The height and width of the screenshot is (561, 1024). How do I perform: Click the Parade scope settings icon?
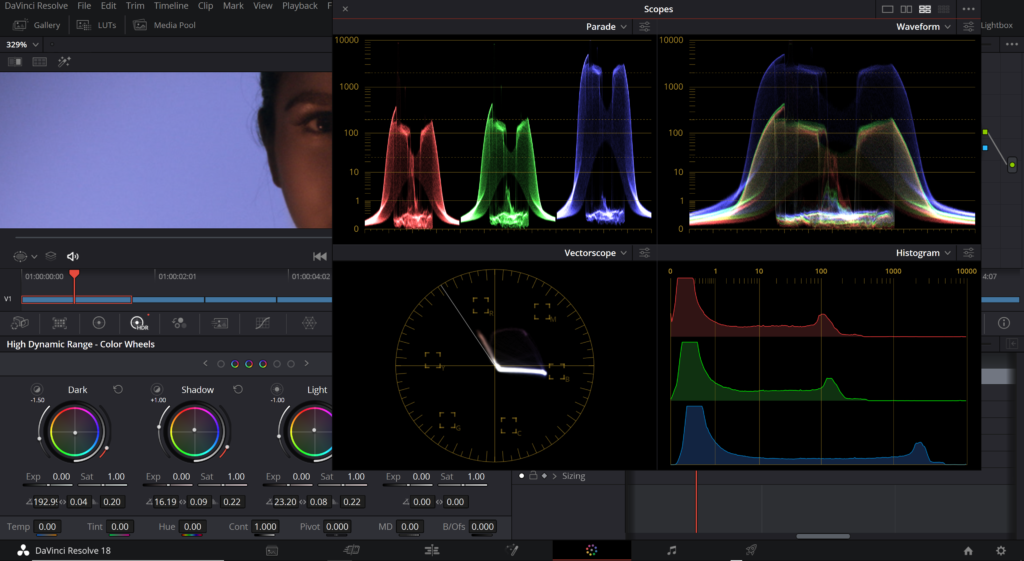click(x=645, y=27)
